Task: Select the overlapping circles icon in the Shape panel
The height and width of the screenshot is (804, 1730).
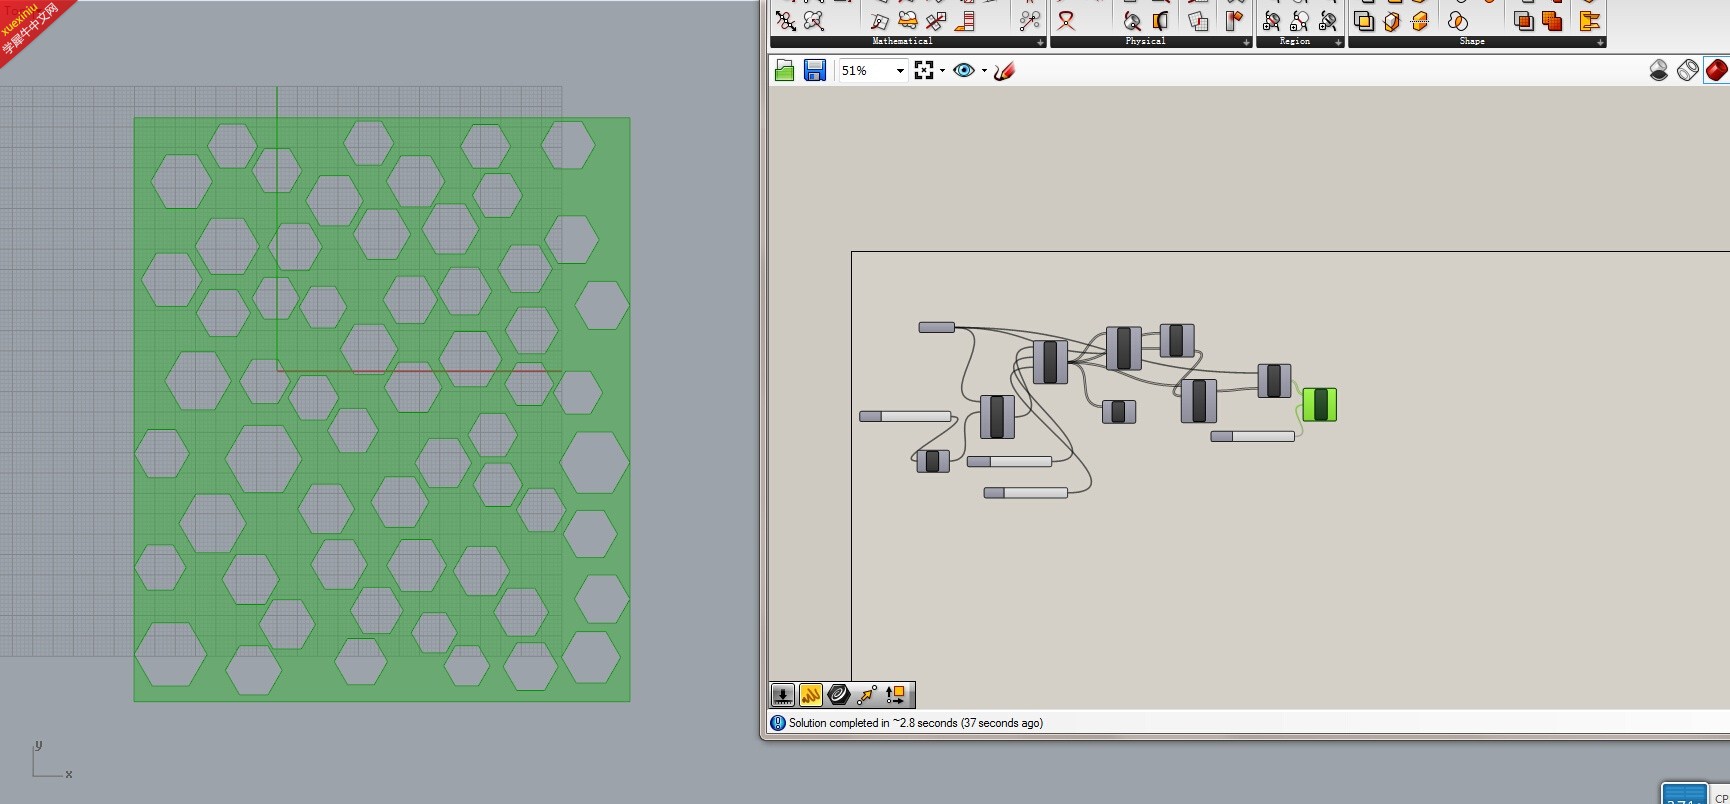Action: click(1458, 21)
